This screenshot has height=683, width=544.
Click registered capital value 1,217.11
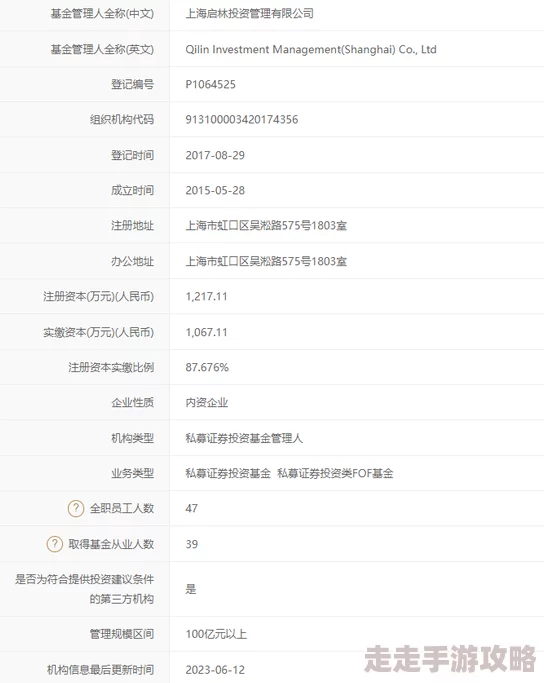tap(206, 297)
